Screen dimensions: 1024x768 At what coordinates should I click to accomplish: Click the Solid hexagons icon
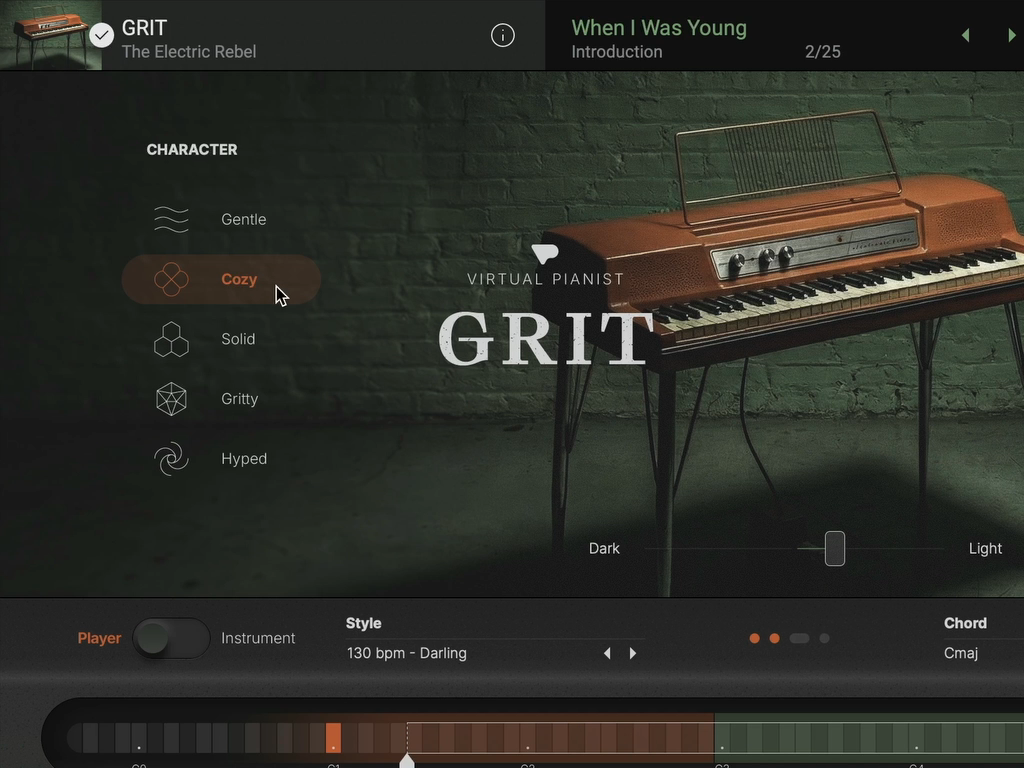coord(171,339)
